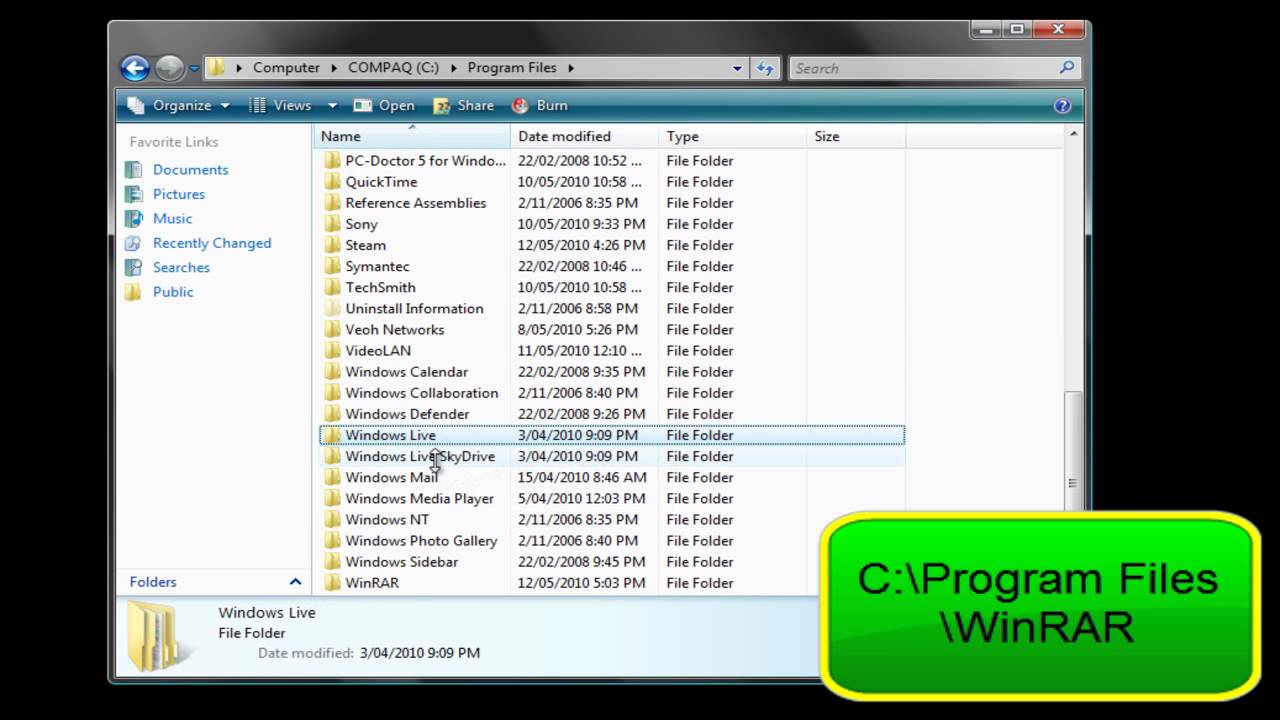This screenshot has height=720, width=1280.
Task: Select COMPAQ (C:) in the address bar
Action: pos(393,67)
